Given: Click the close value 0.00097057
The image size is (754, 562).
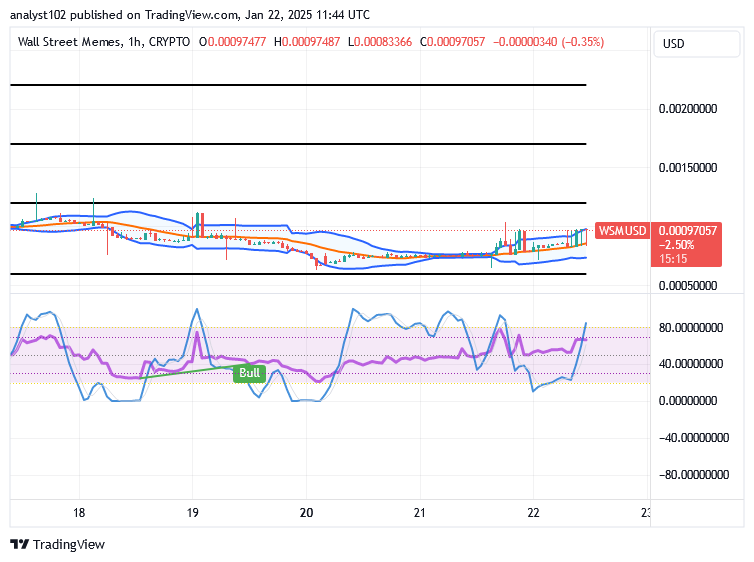Looking at the screenshot, I should tap(456, 42).
